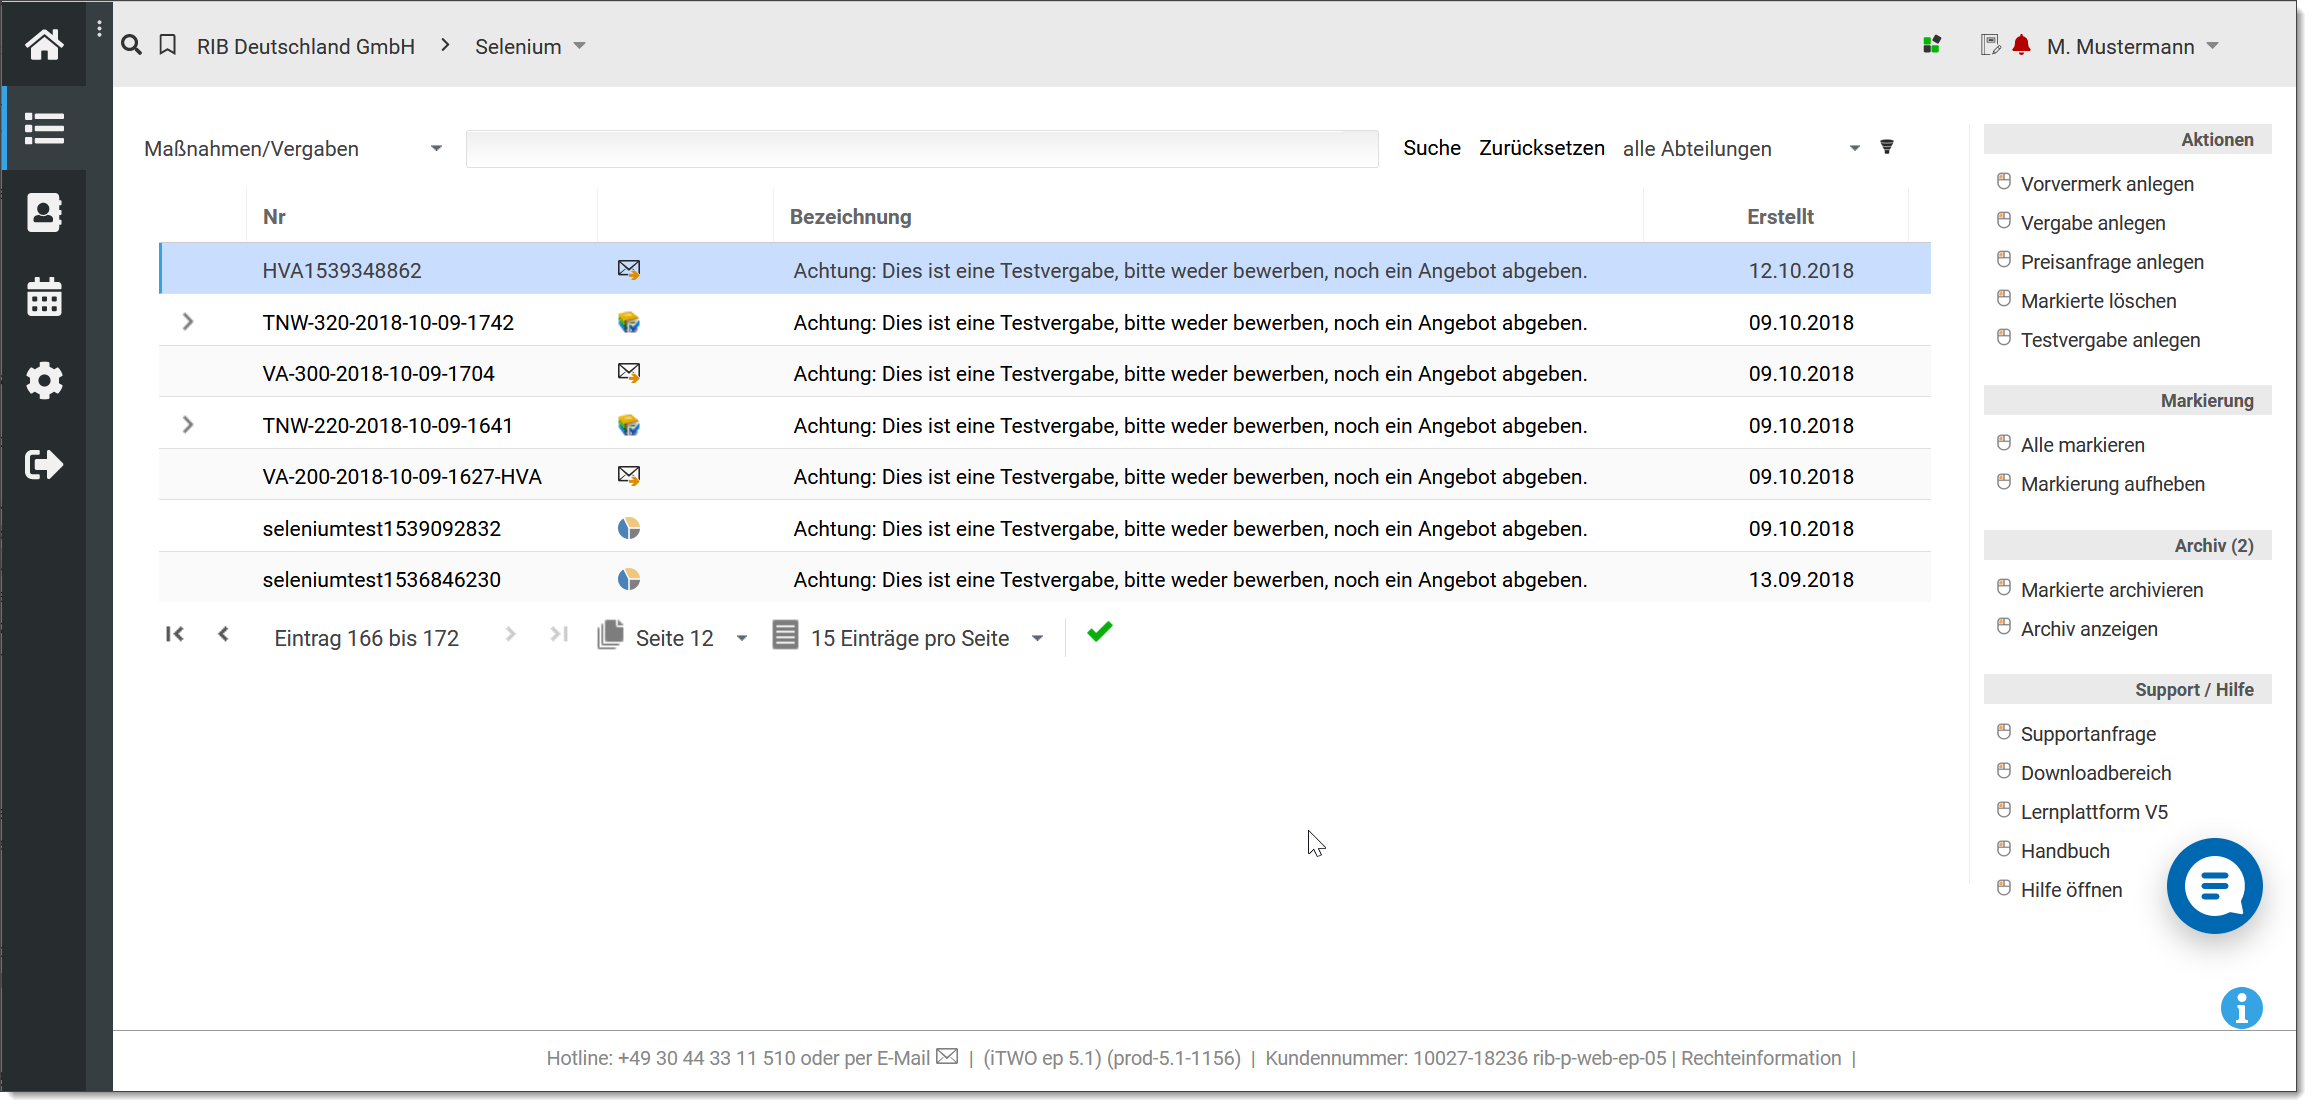Open the Maßnahmen/Vergaben dropdown
Screen dimensions: 2312x1107
[x=293, y=149]
